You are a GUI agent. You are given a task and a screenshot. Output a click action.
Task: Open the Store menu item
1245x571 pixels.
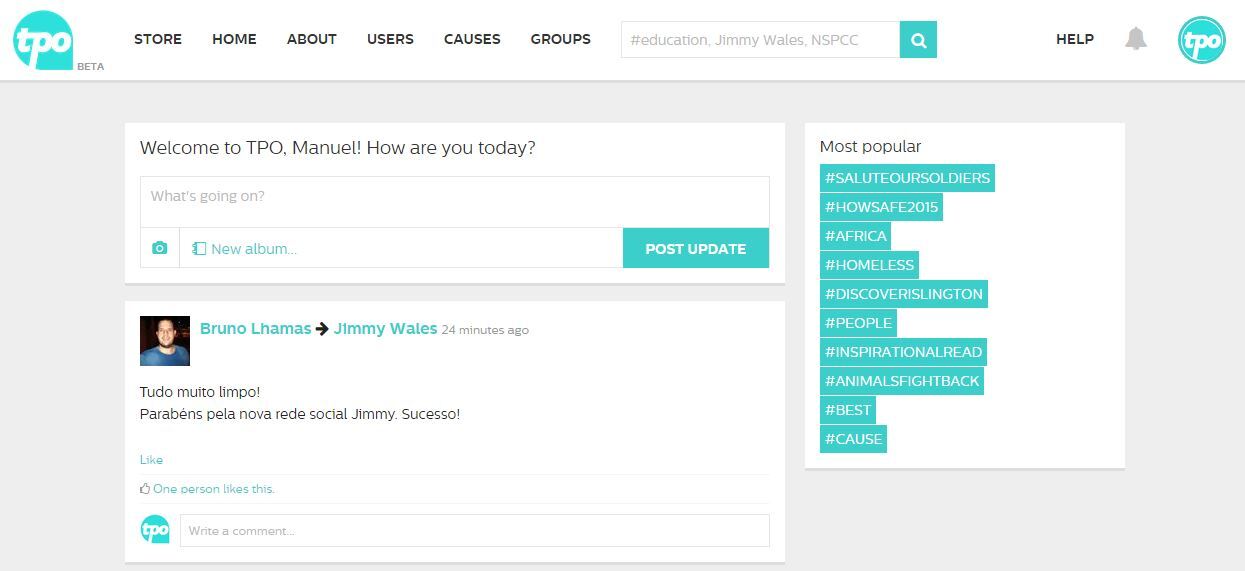point(158,39)
